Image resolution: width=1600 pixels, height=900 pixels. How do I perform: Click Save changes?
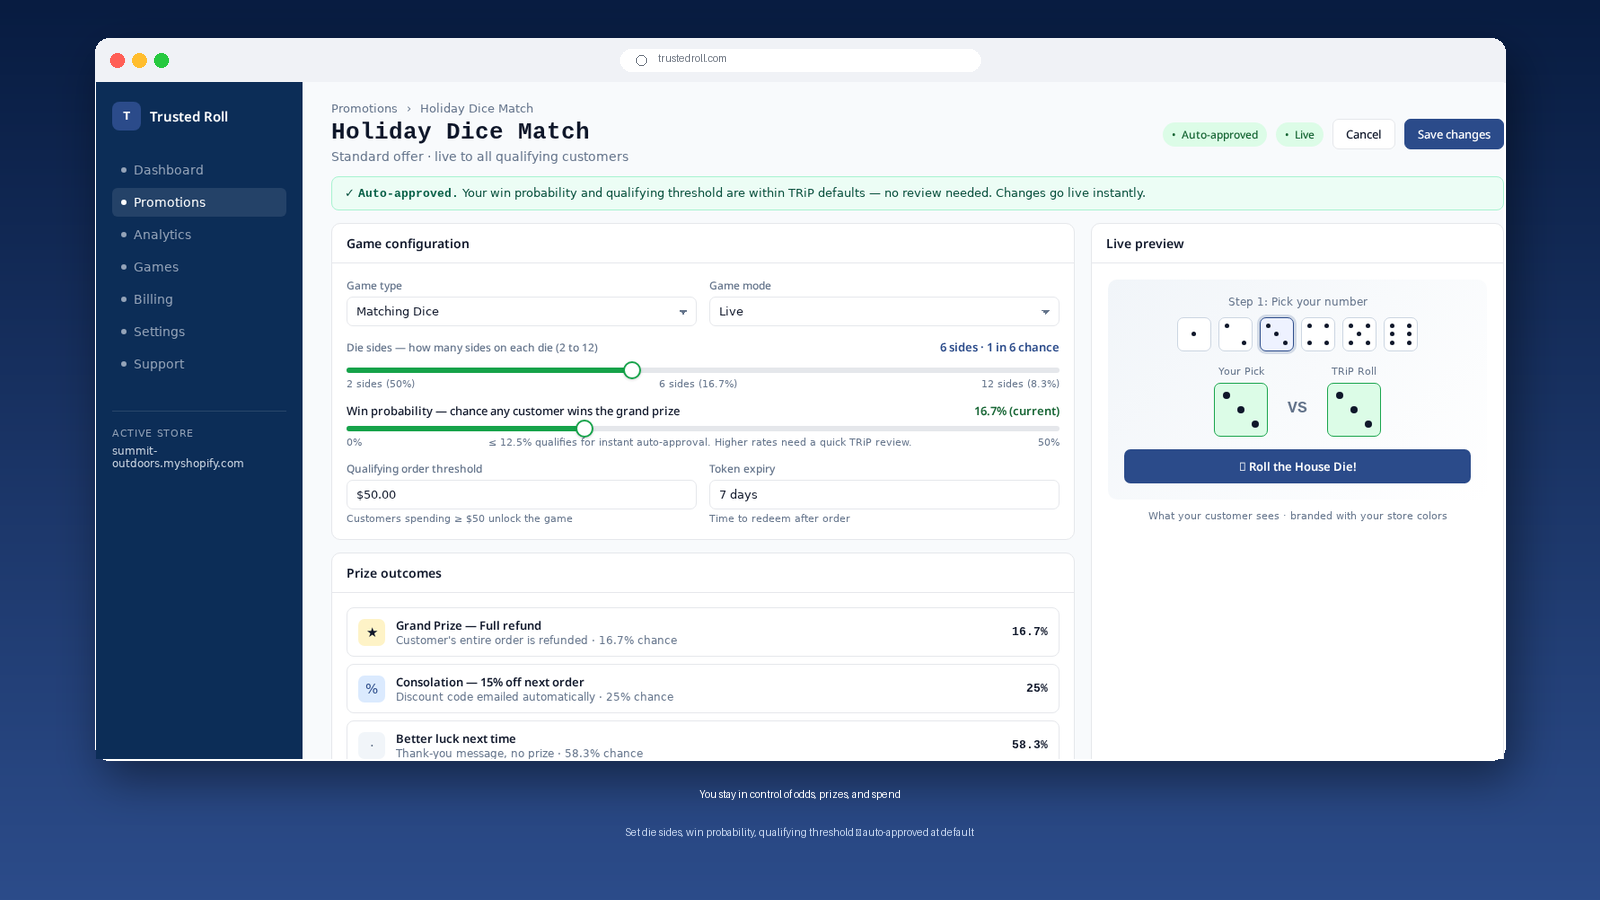coord(1453,134)
